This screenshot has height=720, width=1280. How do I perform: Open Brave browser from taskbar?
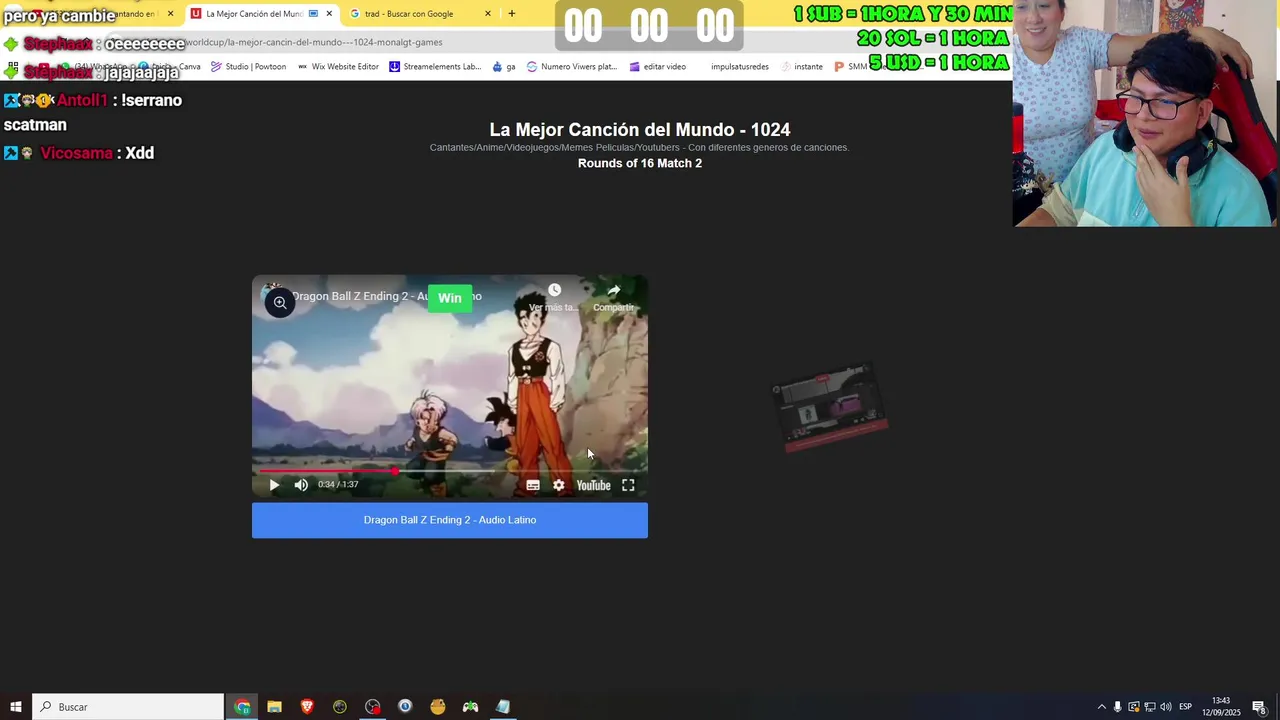point(307,707)
